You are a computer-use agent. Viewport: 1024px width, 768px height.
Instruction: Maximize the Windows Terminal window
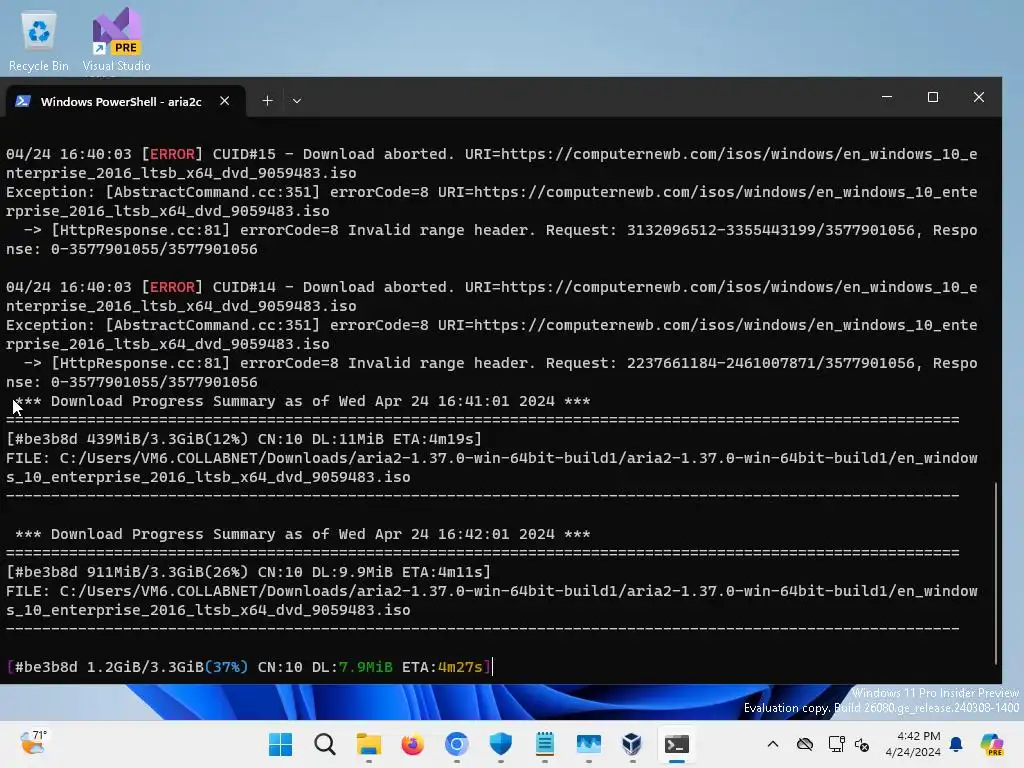pyautogui.click(x=933, y=97)
